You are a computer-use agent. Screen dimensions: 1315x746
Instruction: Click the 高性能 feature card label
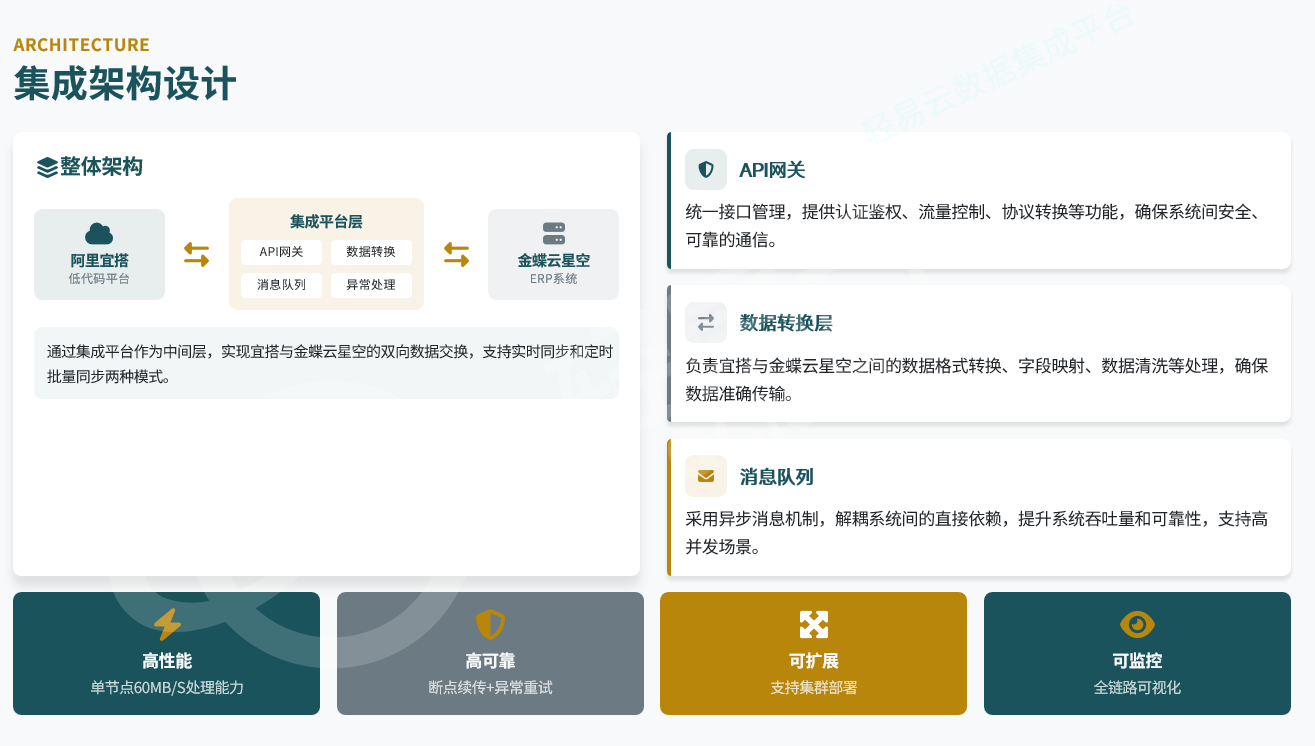(x=167, y=661)
